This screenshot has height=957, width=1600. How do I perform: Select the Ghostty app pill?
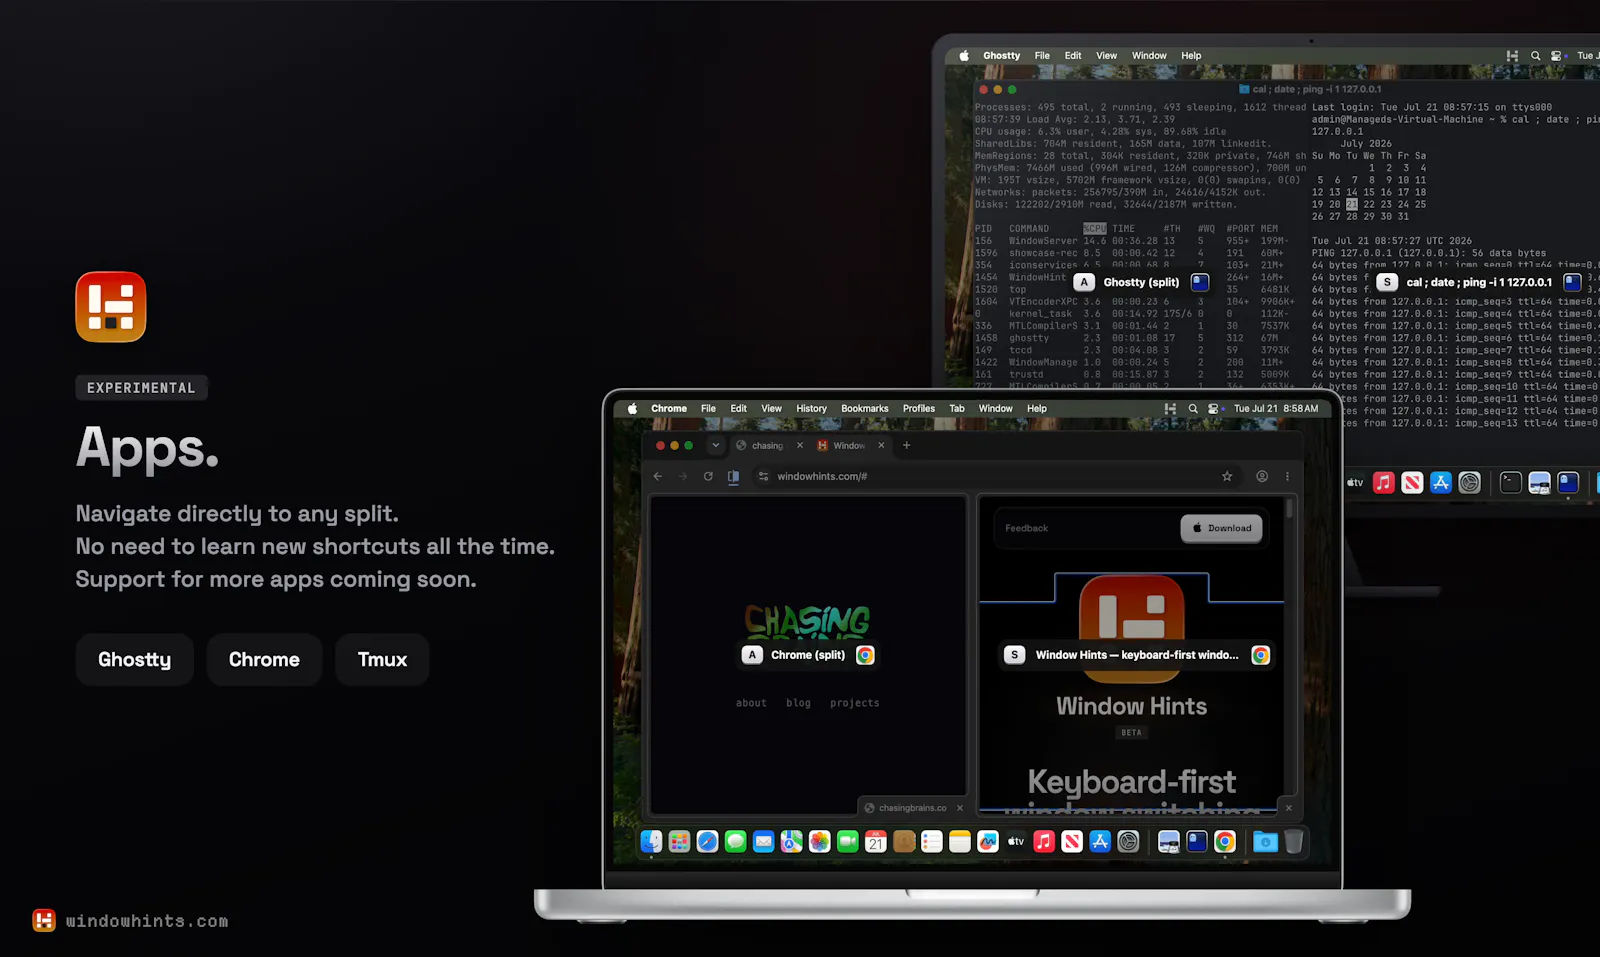point(134,659)
